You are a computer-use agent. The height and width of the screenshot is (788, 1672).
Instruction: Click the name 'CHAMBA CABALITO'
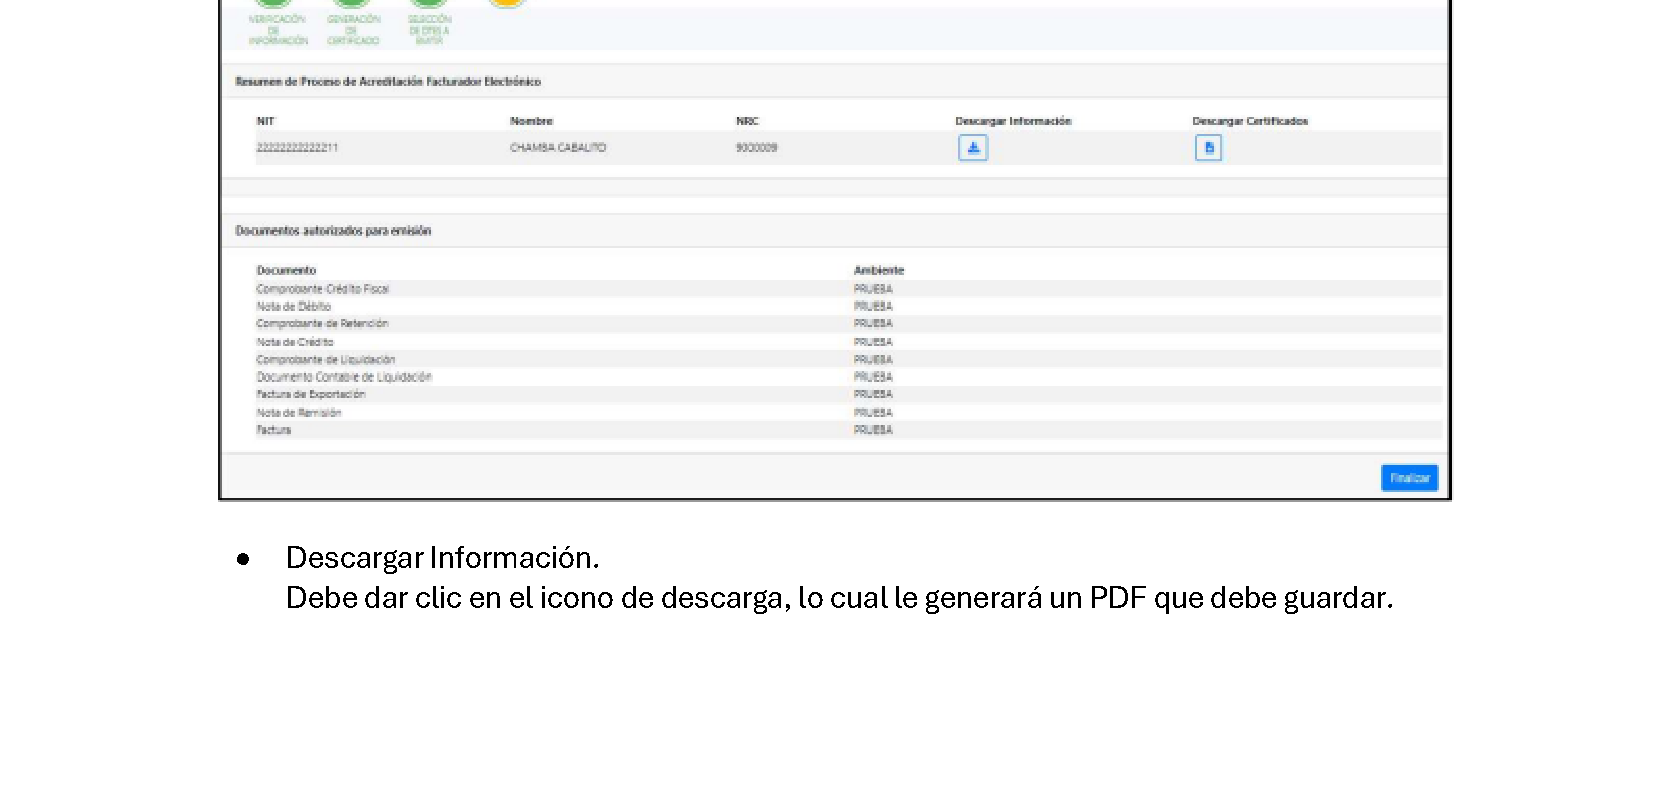point(558,148)
